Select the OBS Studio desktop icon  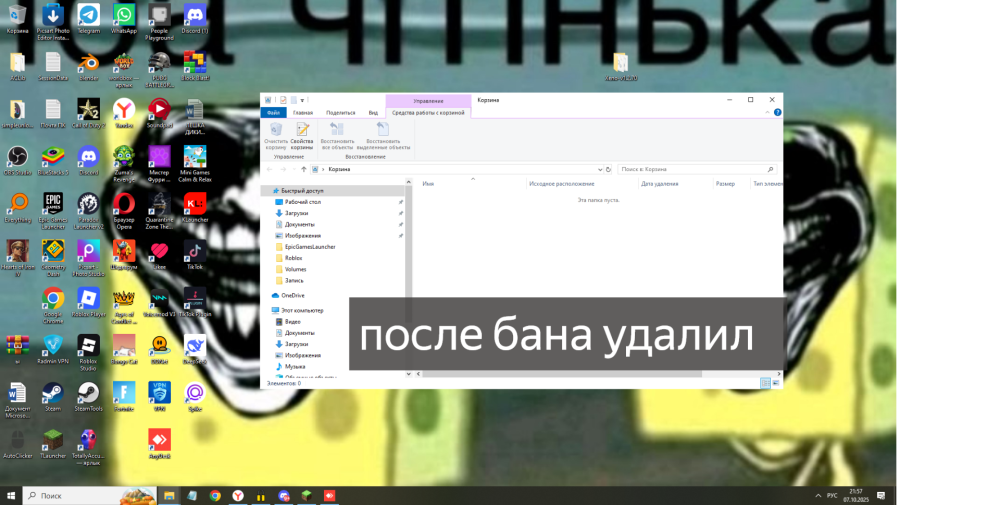point(17,160)
